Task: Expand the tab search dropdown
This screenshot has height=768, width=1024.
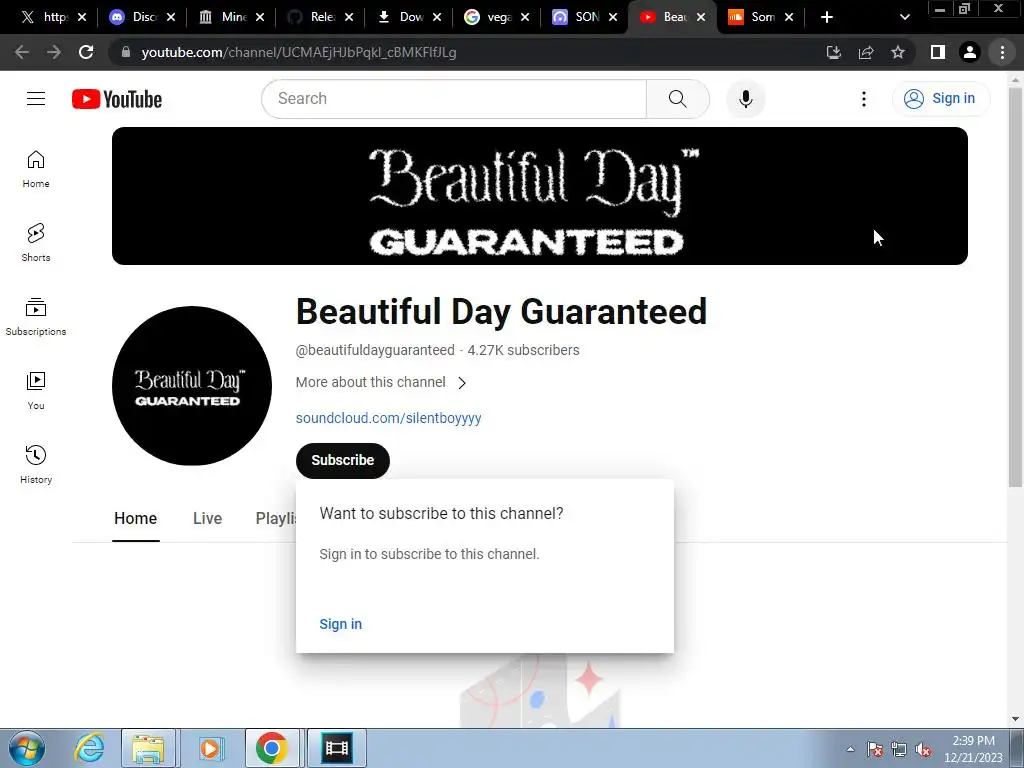Action: click(x=904, y=17)
